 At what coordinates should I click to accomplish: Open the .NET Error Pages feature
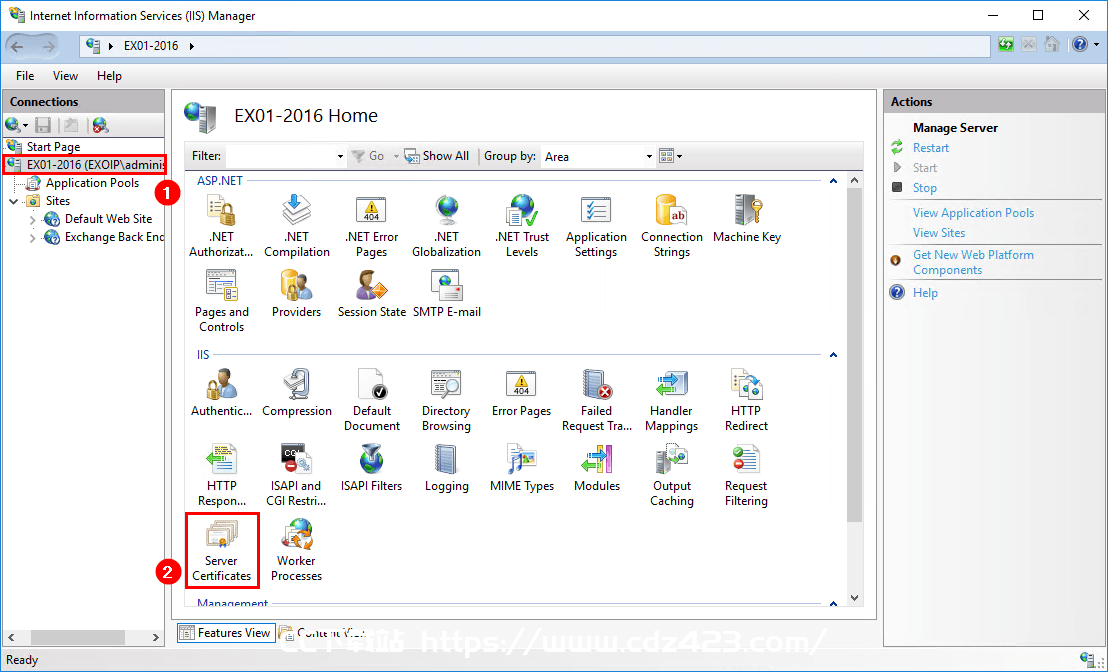click(372, 226)
